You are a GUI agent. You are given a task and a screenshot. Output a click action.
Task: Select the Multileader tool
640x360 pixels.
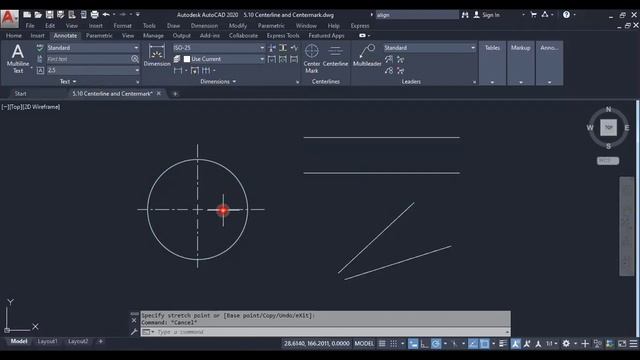pos(367,55)
